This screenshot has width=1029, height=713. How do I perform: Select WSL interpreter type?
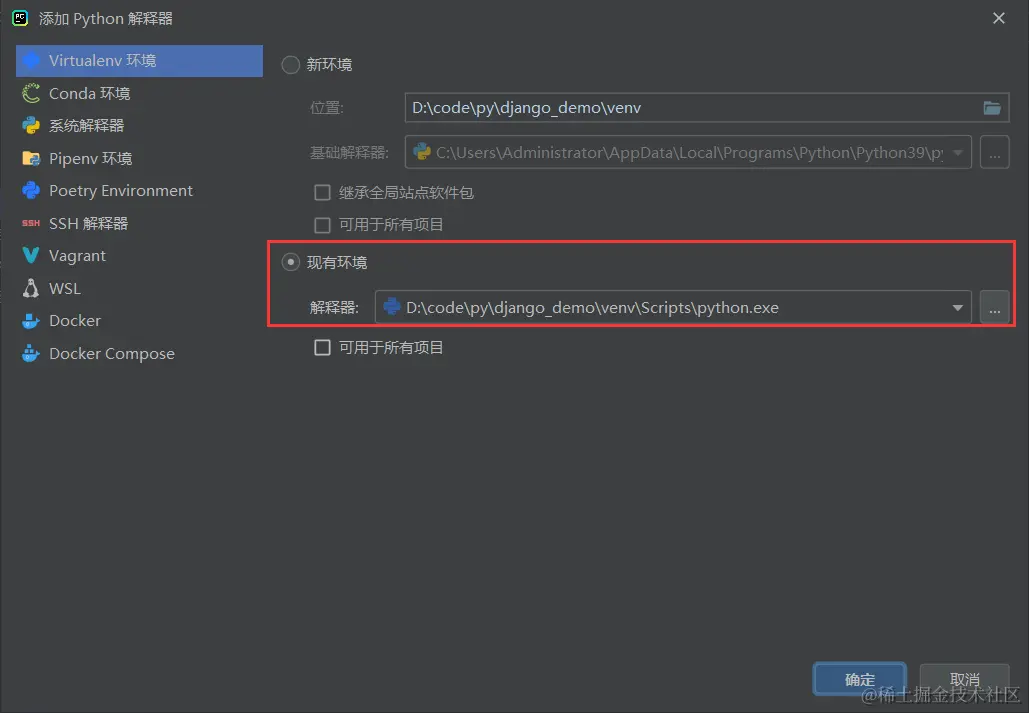[x=139, y=288]
